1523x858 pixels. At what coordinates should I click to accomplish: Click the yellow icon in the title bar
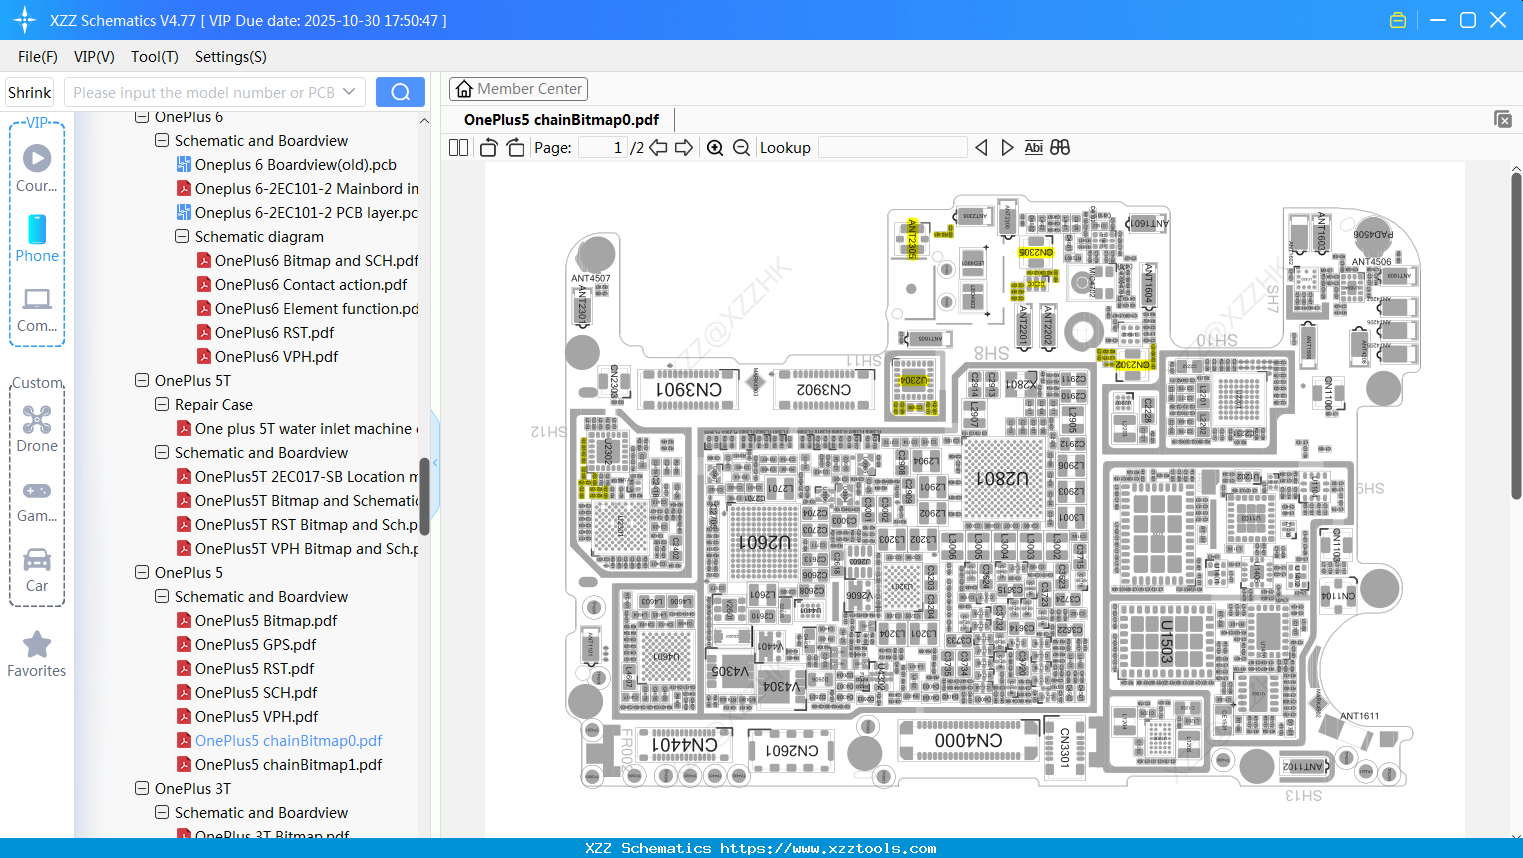[x=1398, y=20]
